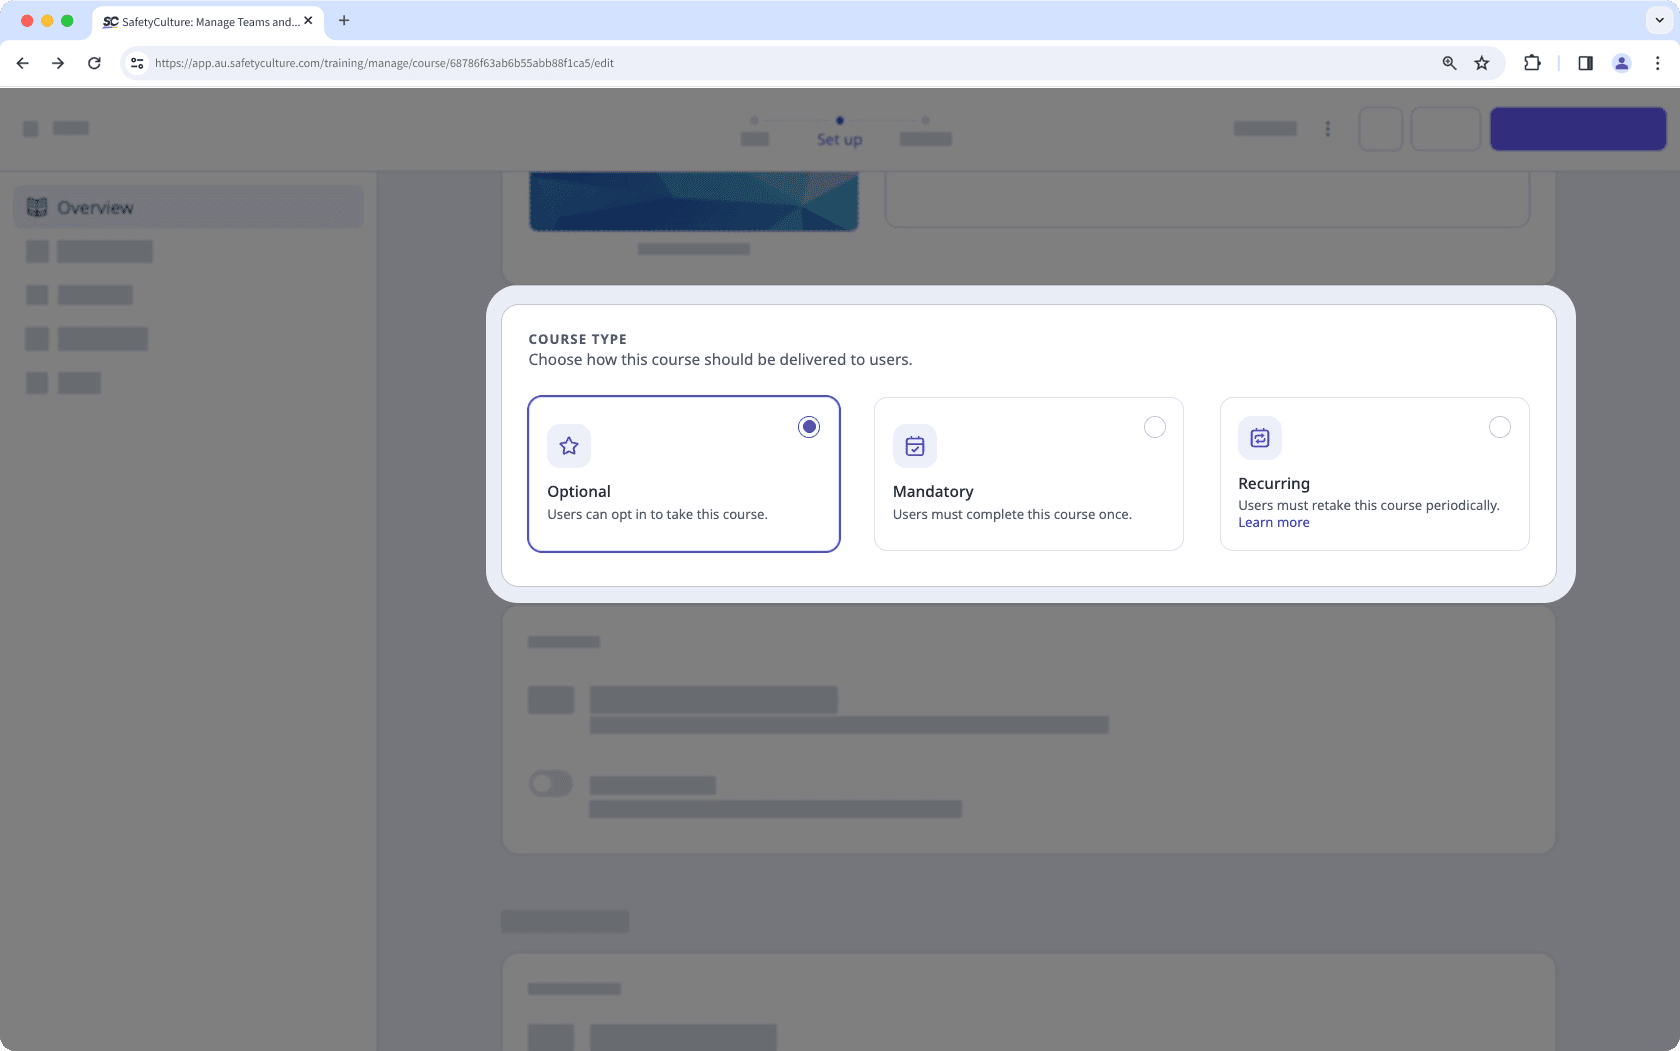Open site information from the address bar icon
1680x1051 pixels.
pos(136,62)
